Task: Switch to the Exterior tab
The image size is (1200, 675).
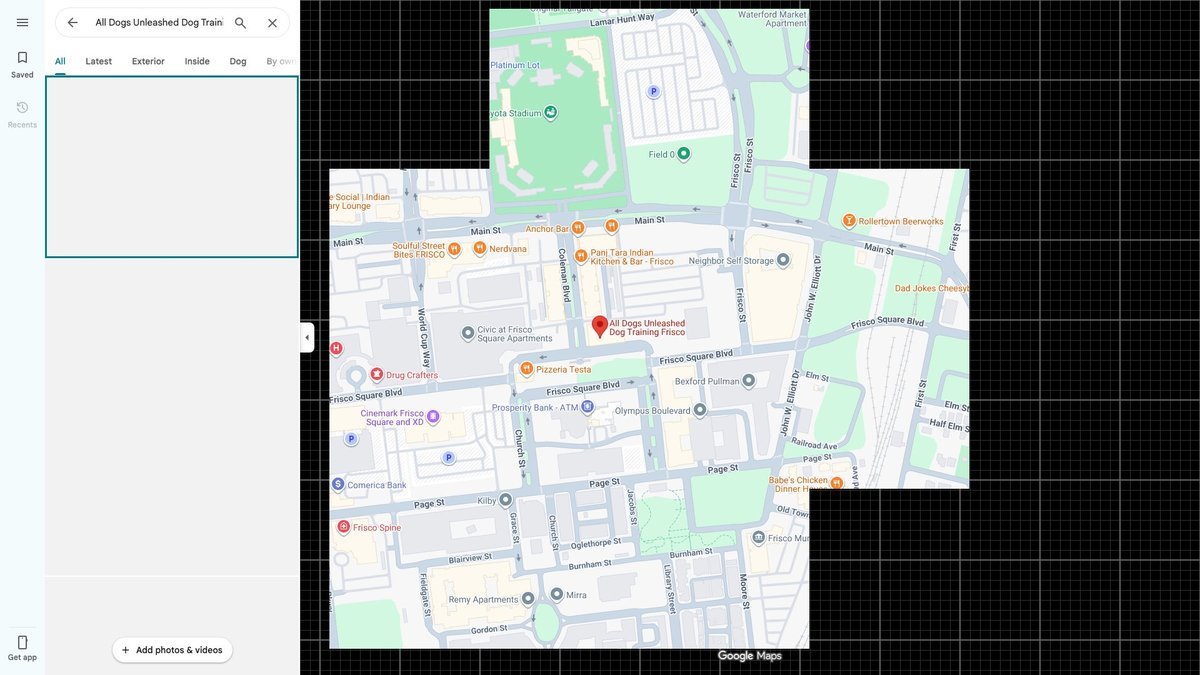Action: (148, 61)
